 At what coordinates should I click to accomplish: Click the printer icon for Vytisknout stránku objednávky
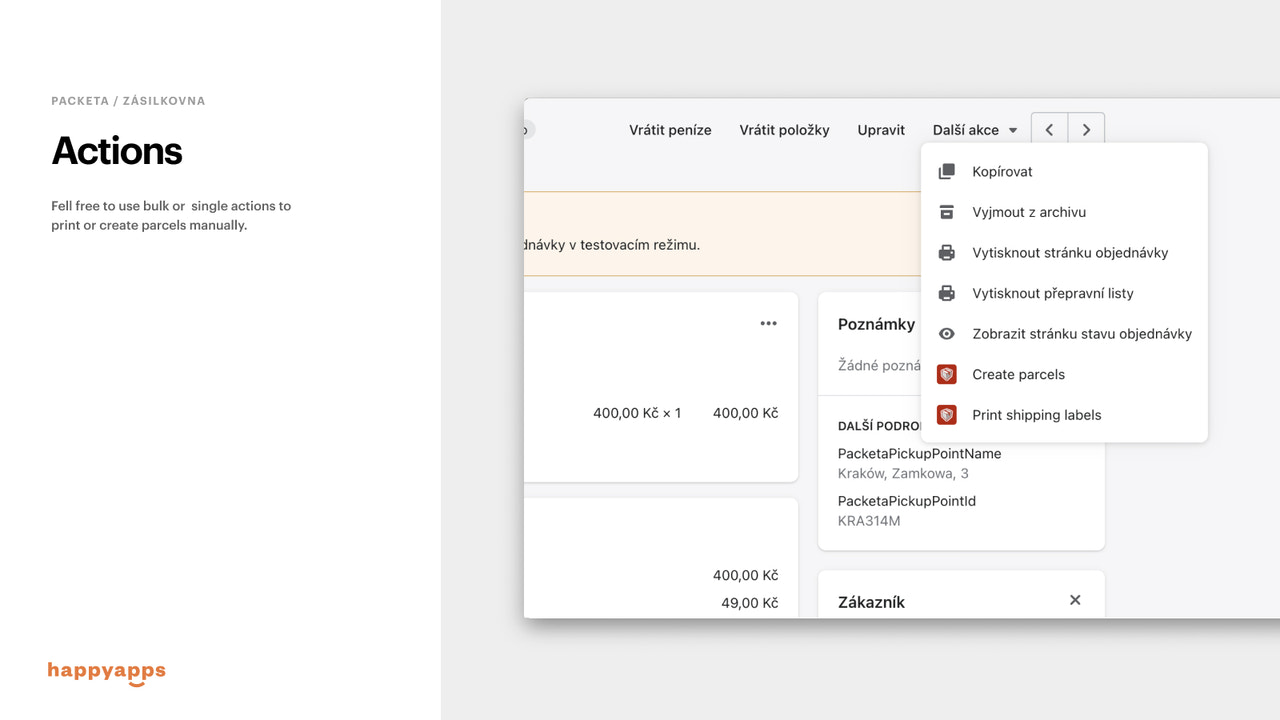click(946, 252)
